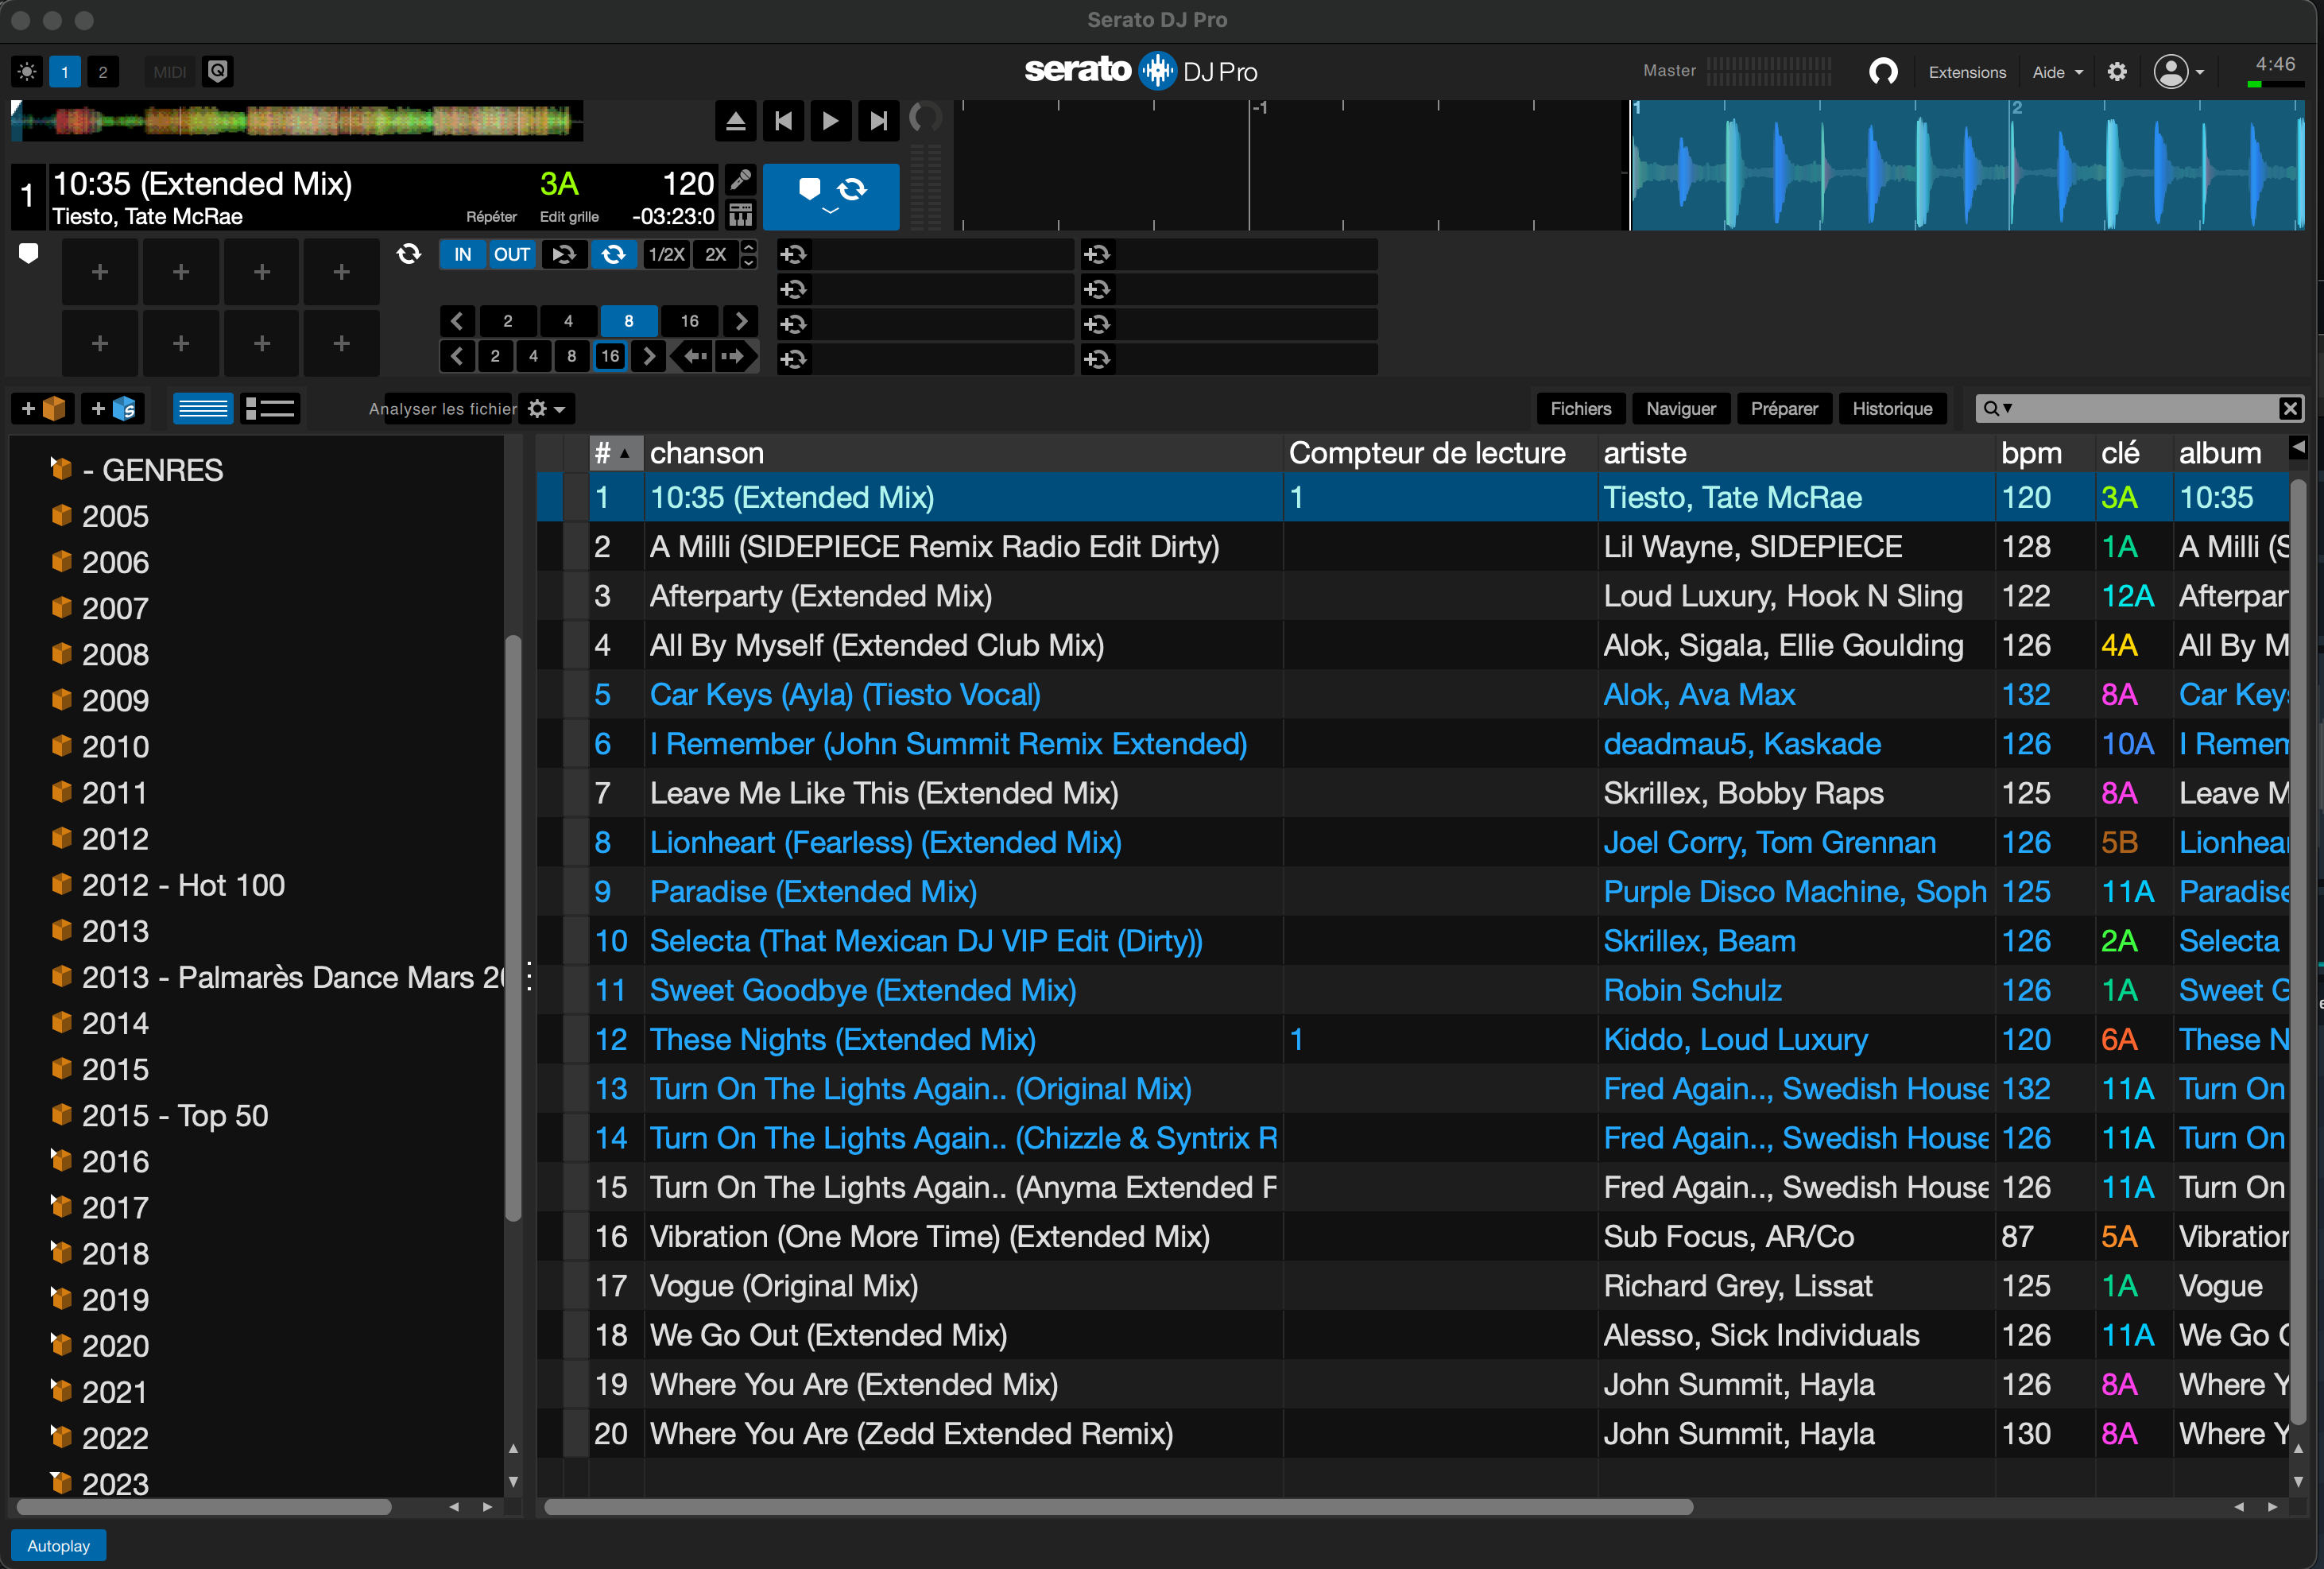Add a smart crate with the plus icon
Image resolution: width=2324 pixels, height=1569 pixels.
pyautogui.click(x=113, y=408)
